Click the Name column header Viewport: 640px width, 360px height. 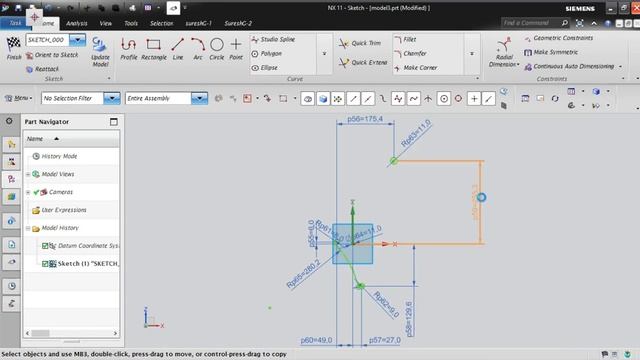tap(35, 139)
